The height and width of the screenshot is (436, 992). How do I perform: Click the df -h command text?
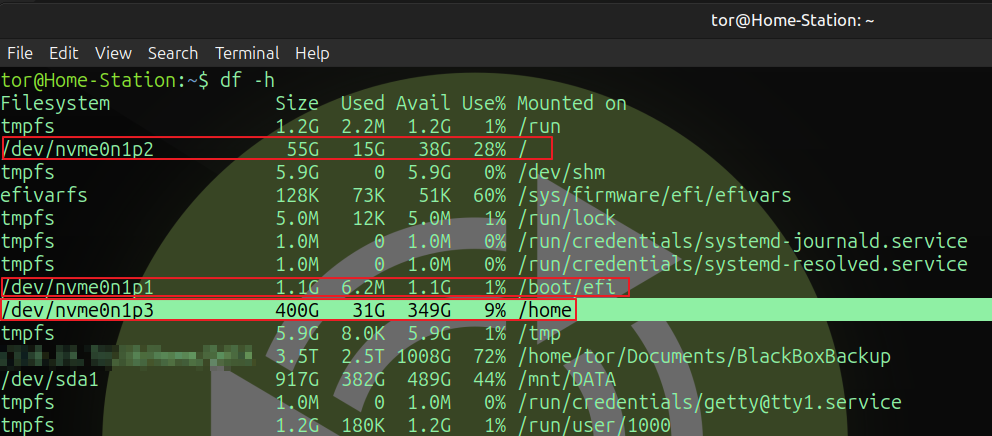pyautogui.click(x=246, y=80)
